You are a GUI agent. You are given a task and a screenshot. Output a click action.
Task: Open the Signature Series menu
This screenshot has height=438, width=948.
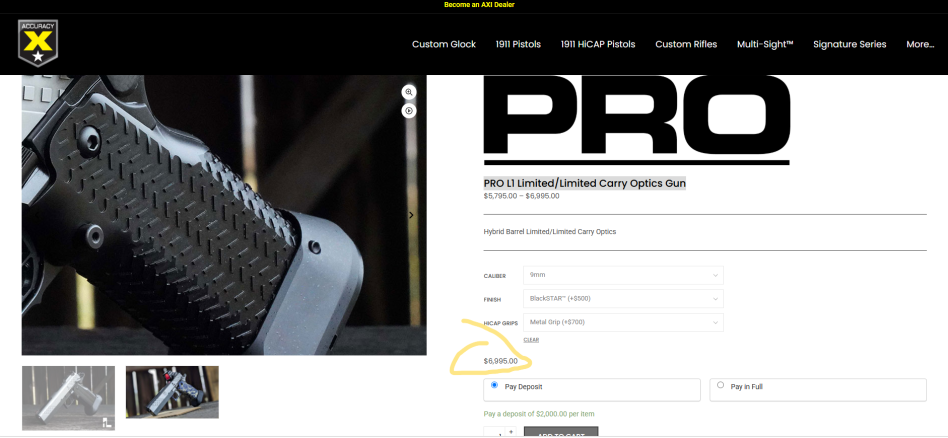point(849,44)
